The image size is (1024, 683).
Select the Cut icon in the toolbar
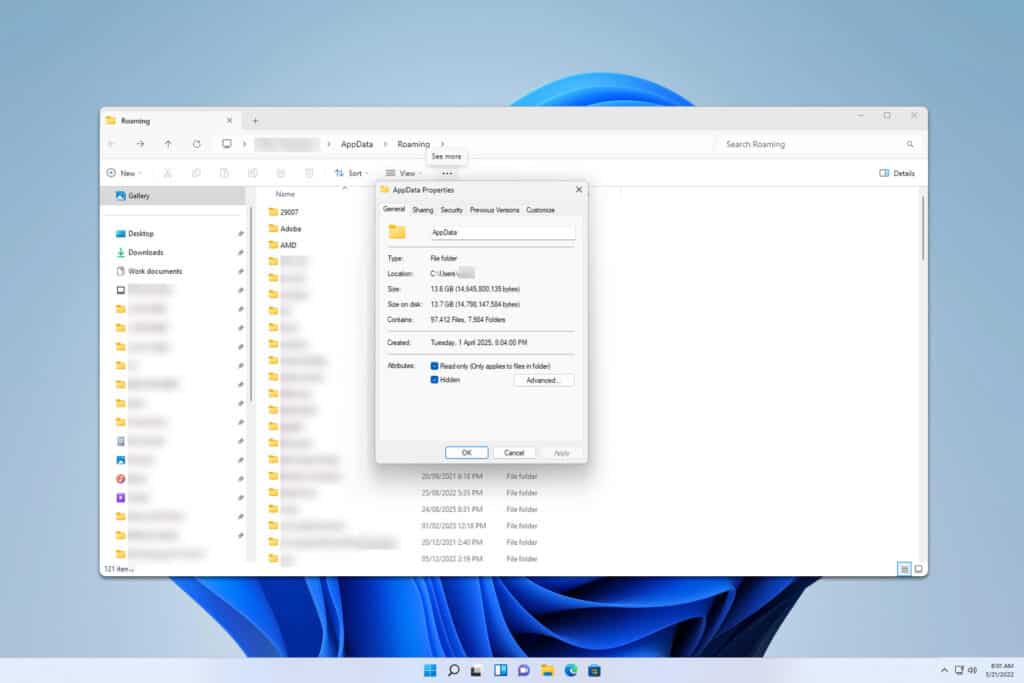pyautogui.click(x=166, y=173)
